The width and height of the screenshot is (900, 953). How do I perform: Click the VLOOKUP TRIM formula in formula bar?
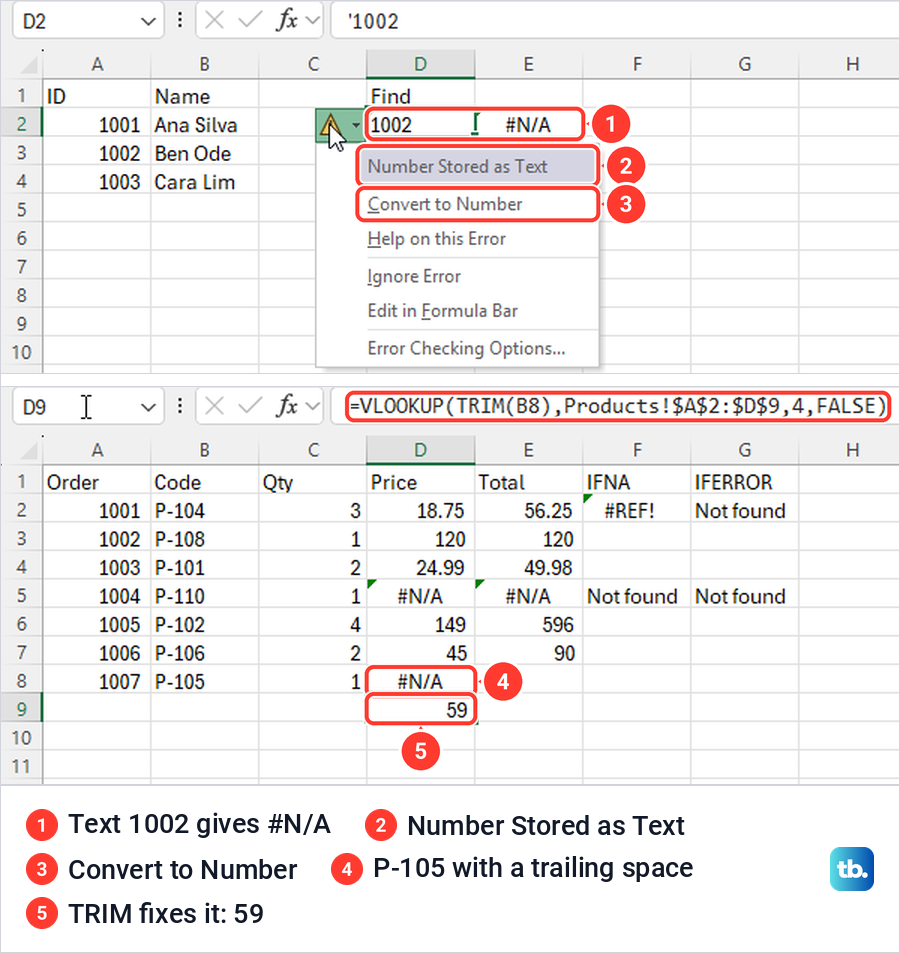pos(617,406)
